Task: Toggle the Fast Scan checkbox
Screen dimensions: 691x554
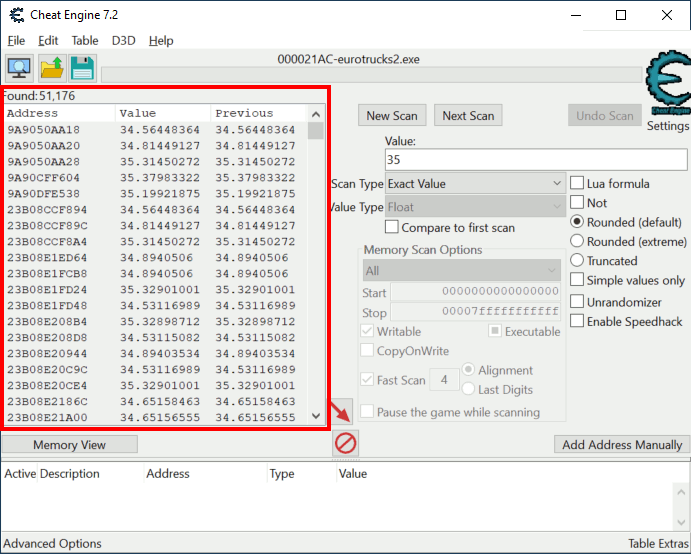Action: tap(367, 379)
